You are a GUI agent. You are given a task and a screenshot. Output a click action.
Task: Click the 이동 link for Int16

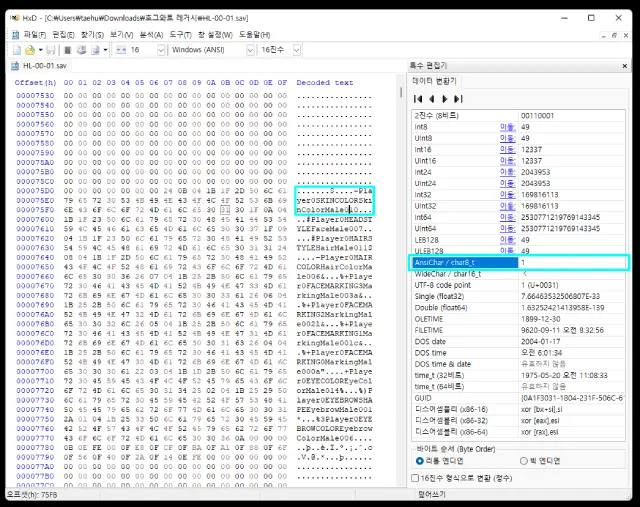tap(508, 149)
